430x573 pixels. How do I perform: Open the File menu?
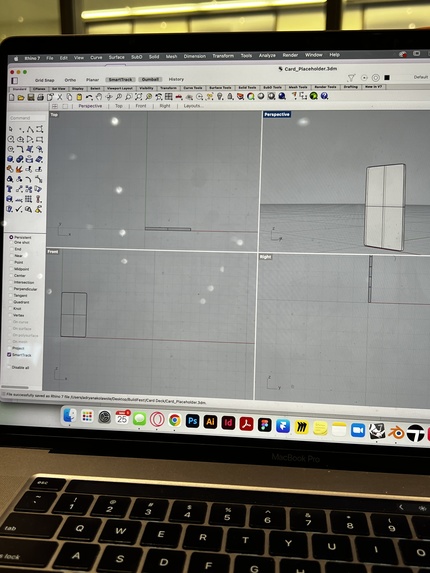point(50,58)
